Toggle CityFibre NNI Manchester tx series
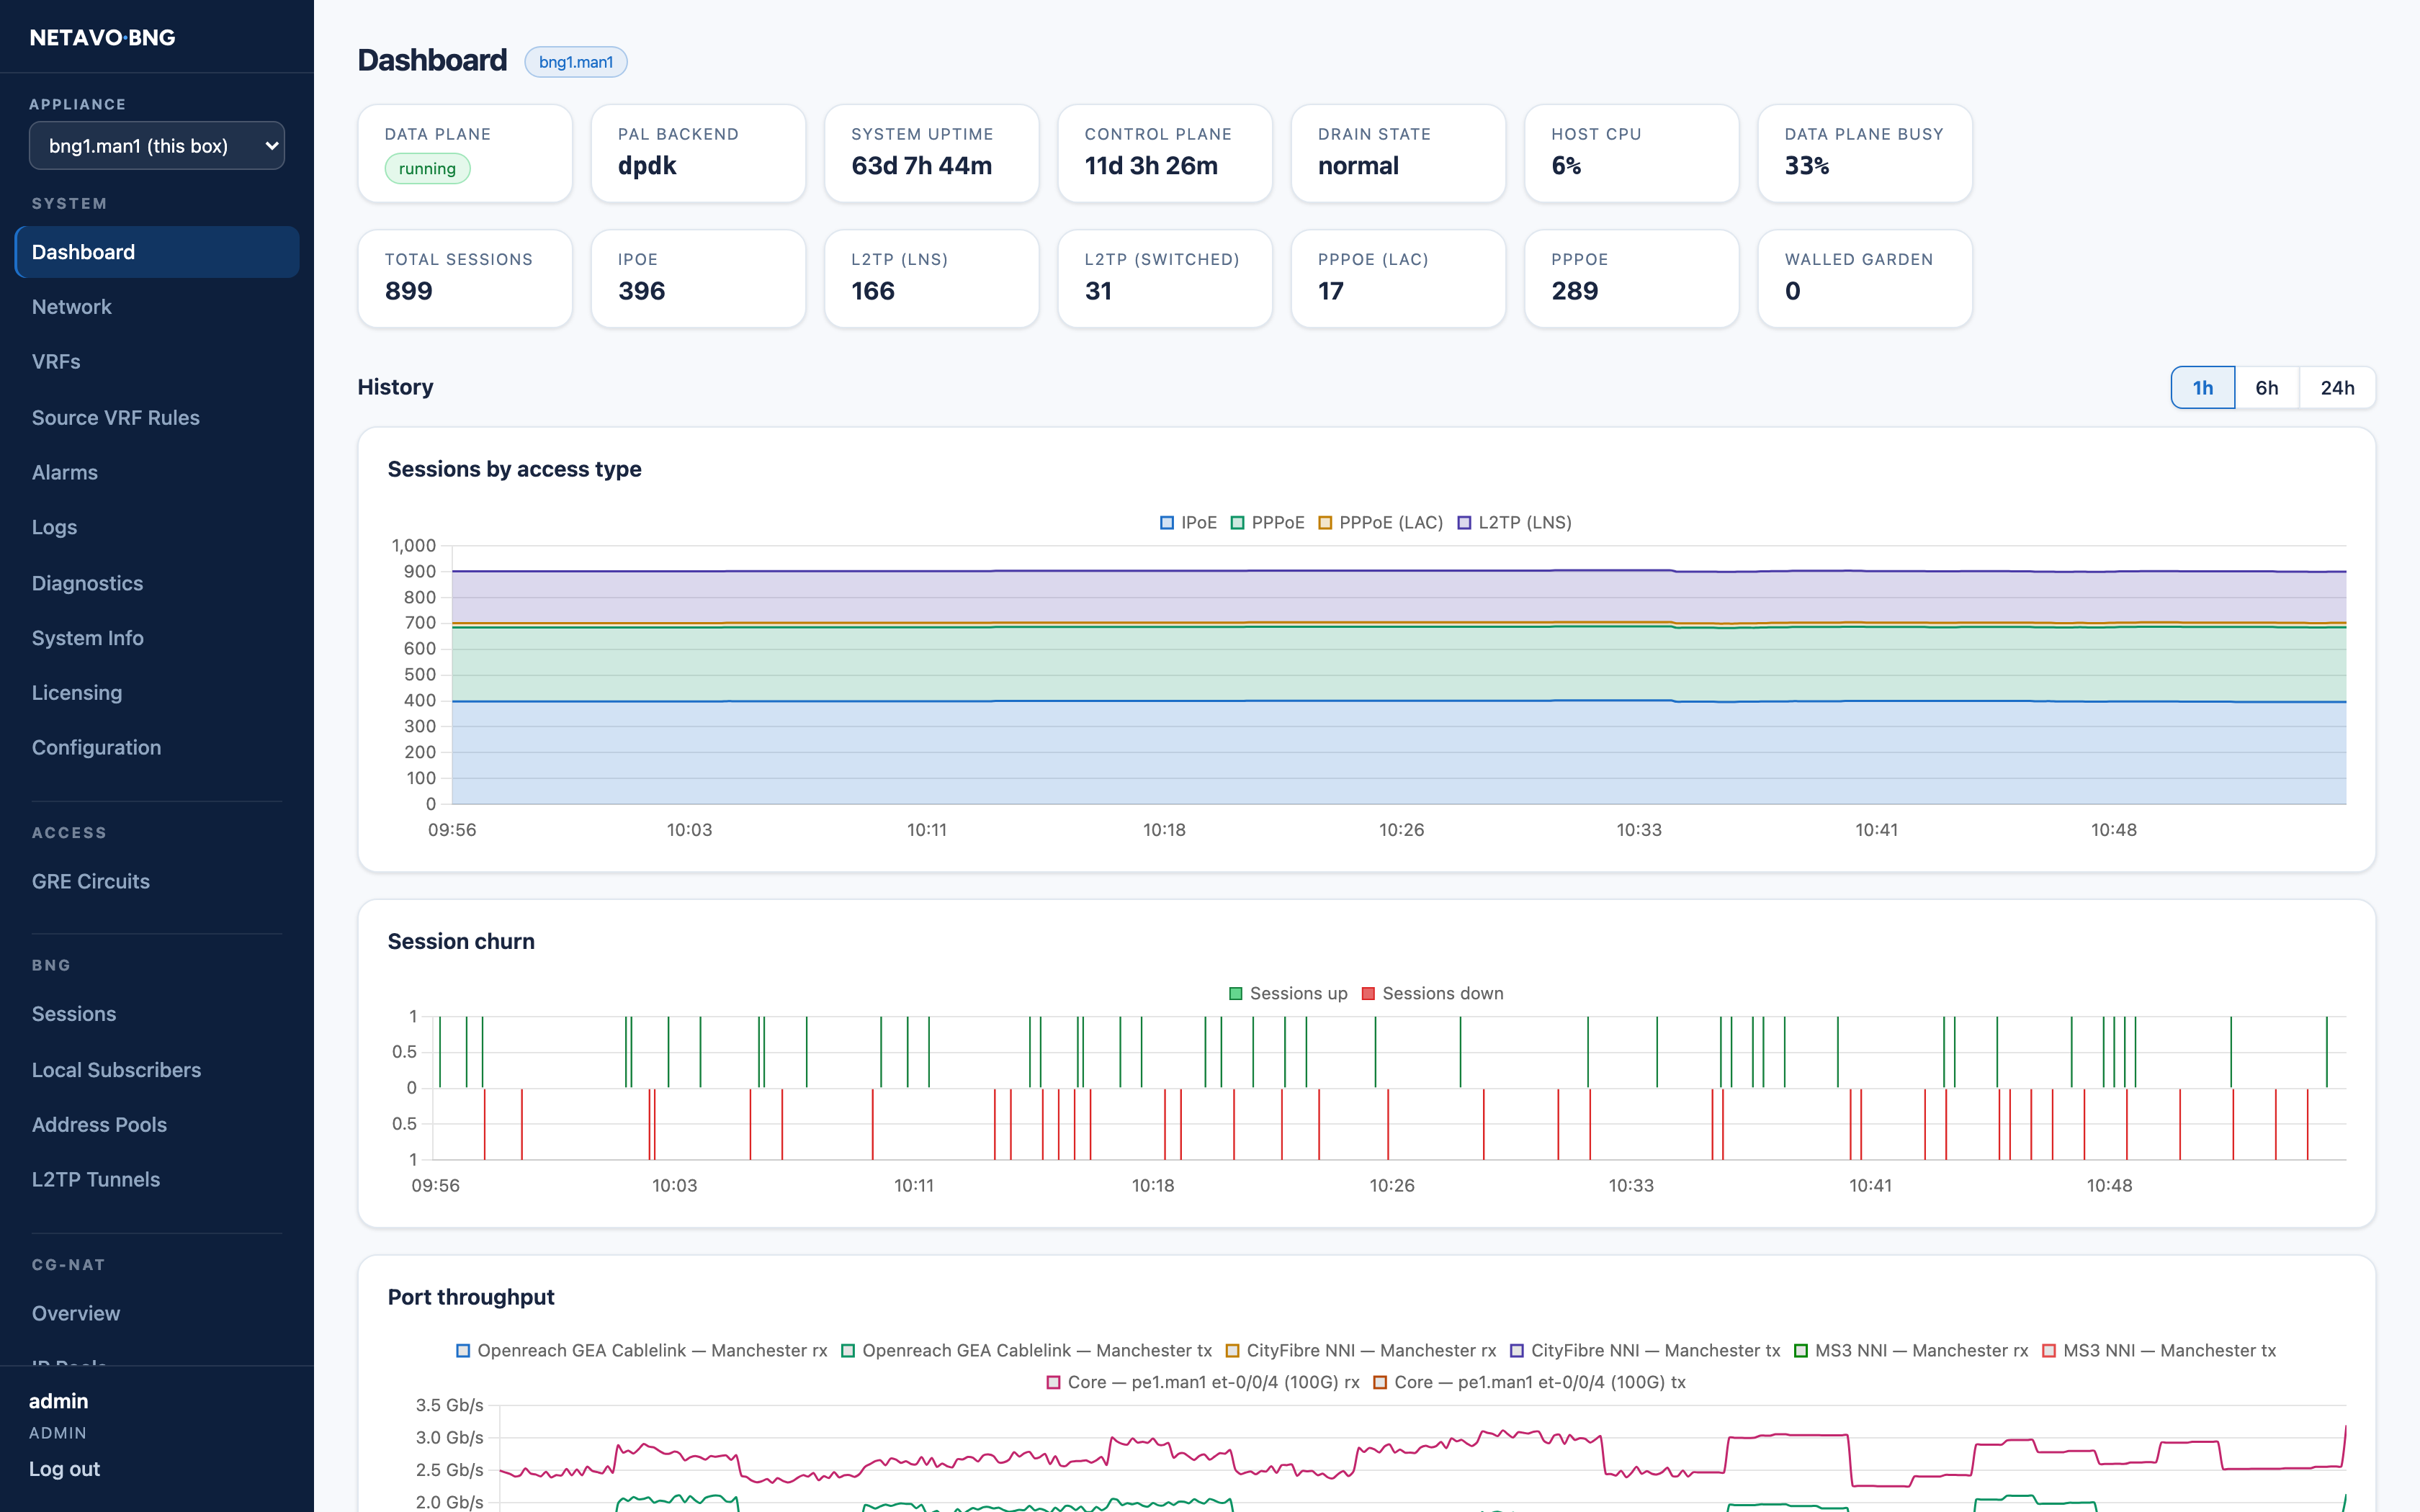The image size is (2420, 1512). pyautogui.click(x=1645, y=1351)
